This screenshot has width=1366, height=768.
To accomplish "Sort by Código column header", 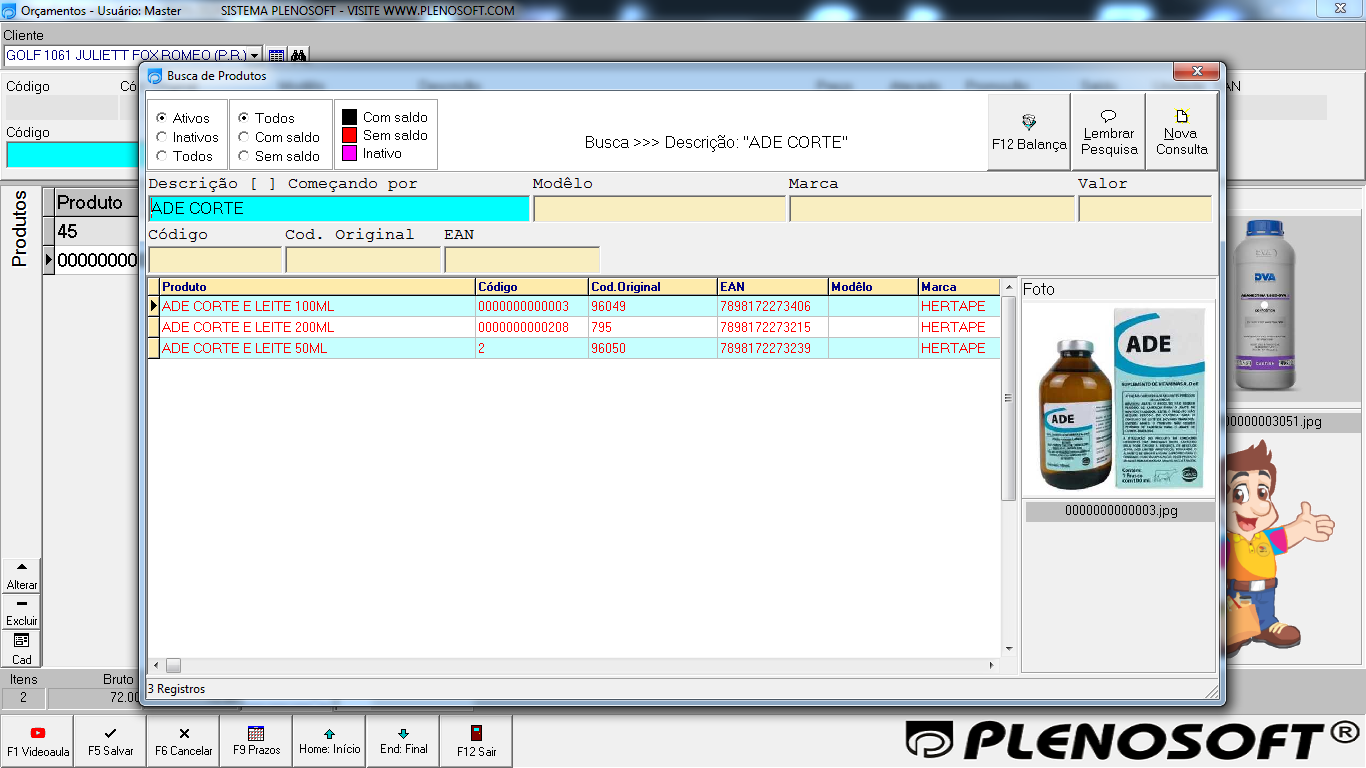I will click(531, 287).
